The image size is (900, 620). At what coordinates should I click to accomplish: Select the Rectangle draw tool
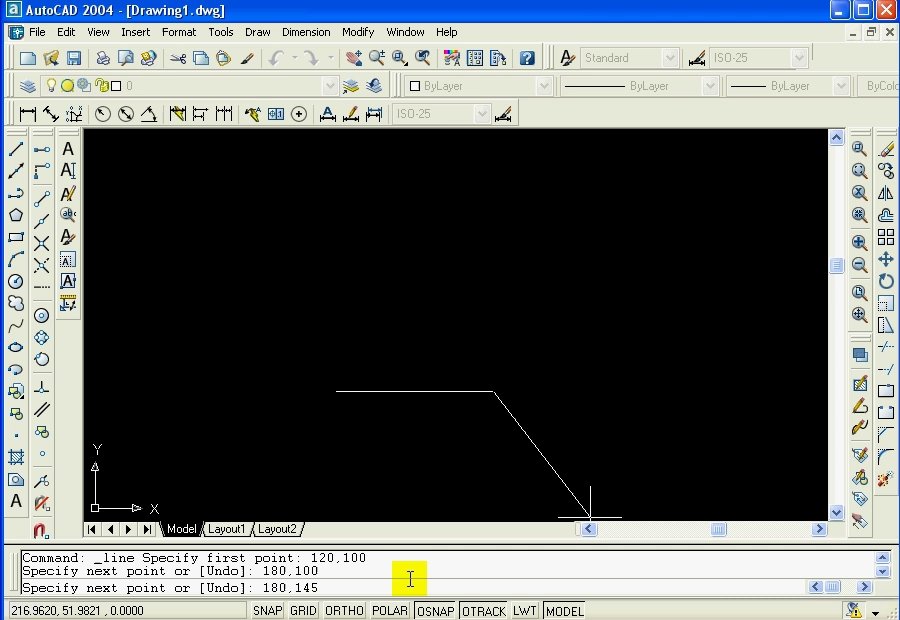(x=16, y=237)
